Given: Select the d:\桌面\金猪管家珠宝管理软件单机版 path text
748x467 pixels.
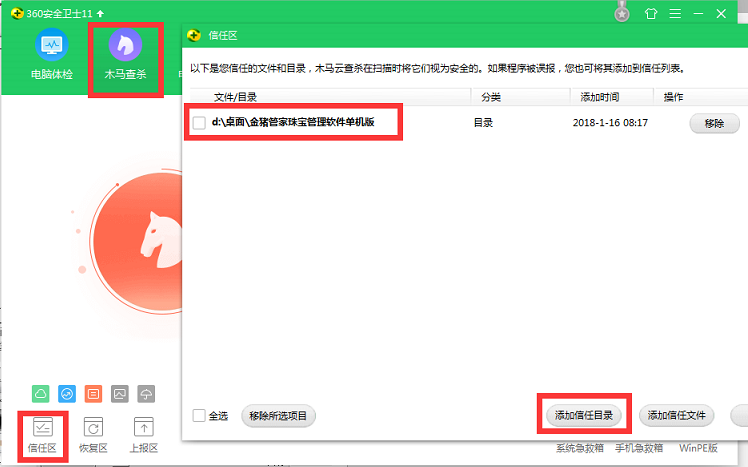Looking at the screenshot, I should [293, 122].
